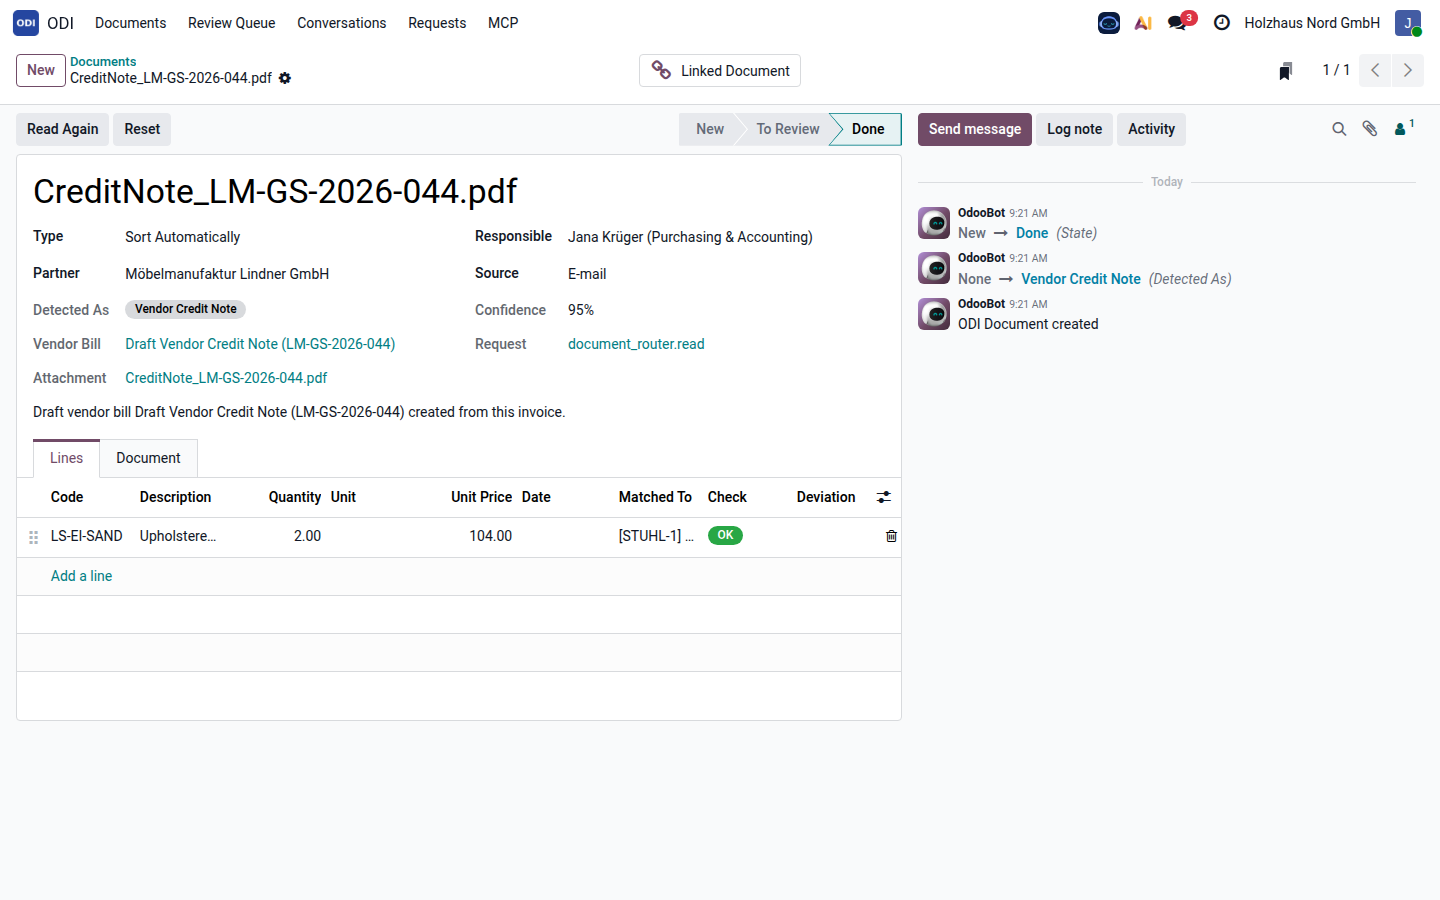The height and width of the screenshot is (900, 1440).
Task: Open the clock activities icon
Action: (1222, 23)
